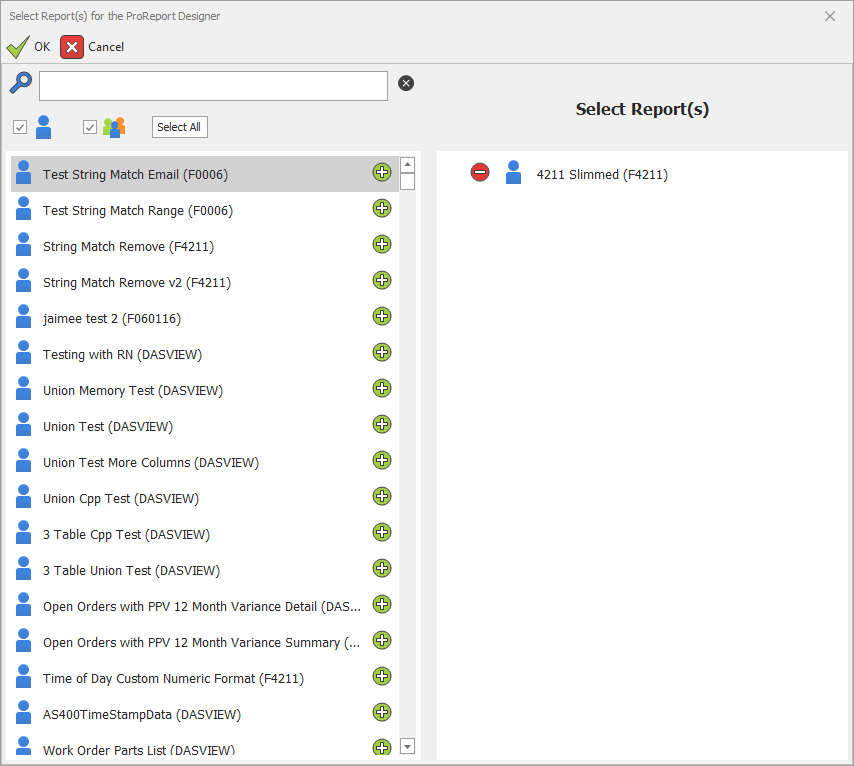Add Test String Match Range report
854x766 pixels.
(382, 208)
